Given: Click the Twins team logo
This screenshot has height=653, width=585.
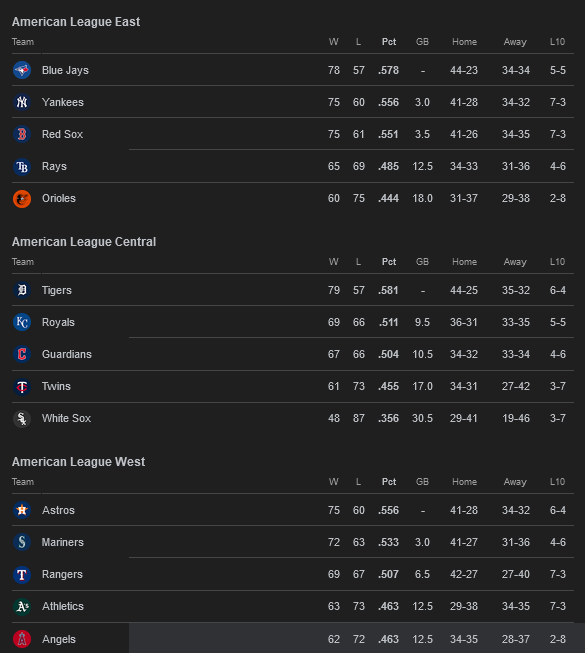Looking at the screenshot, I should [22, 386].
